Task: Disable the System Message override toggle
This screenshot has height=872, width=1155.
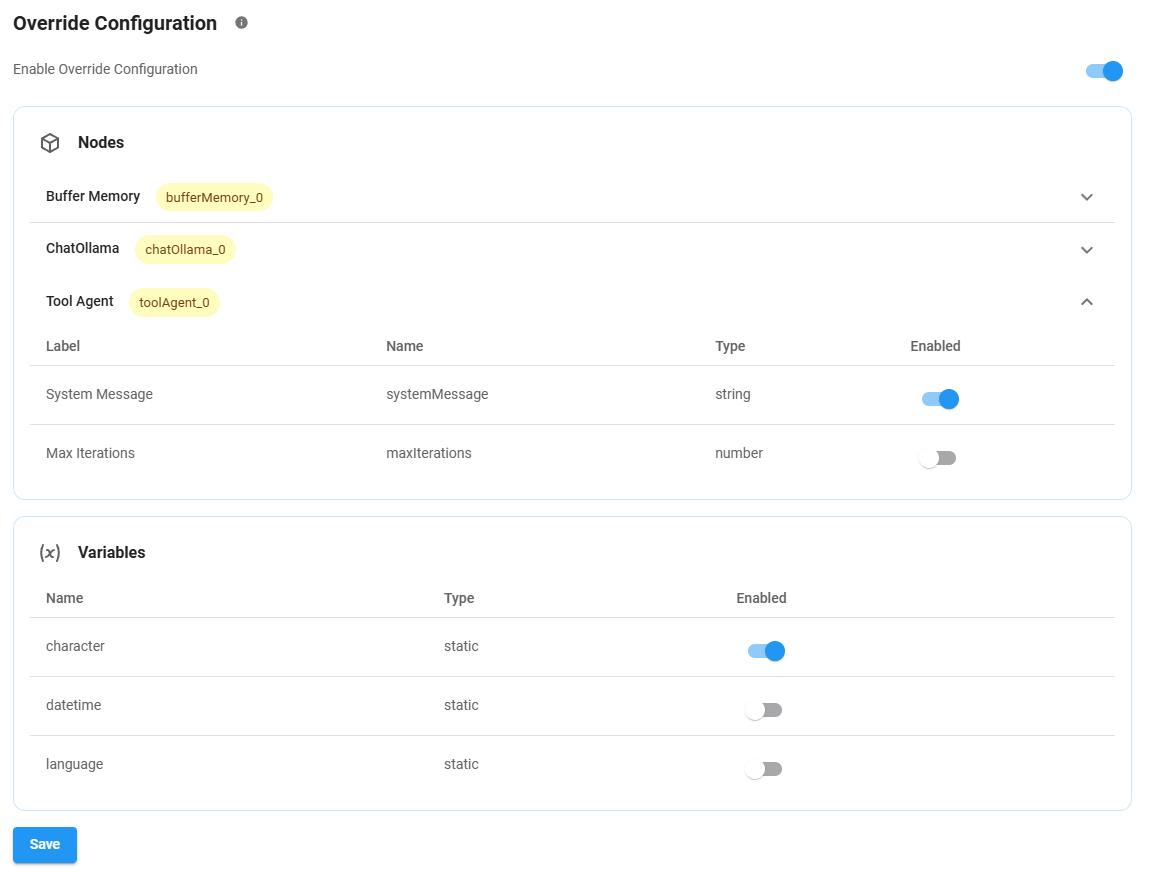Action: point(940,399)
